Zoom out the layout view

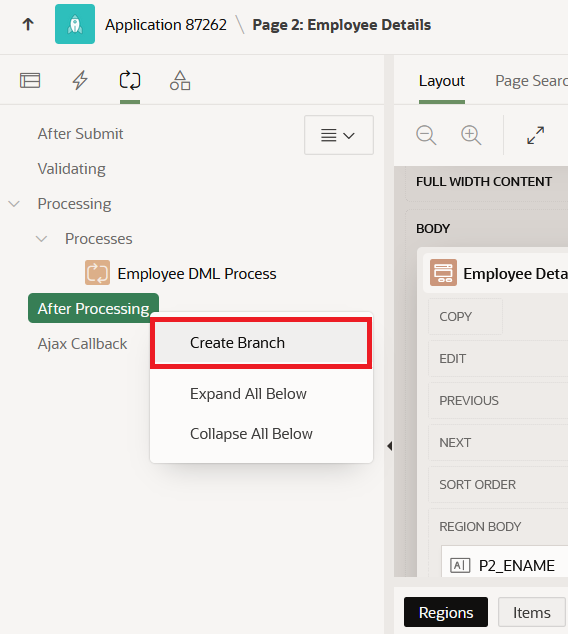tap(426, 135)
